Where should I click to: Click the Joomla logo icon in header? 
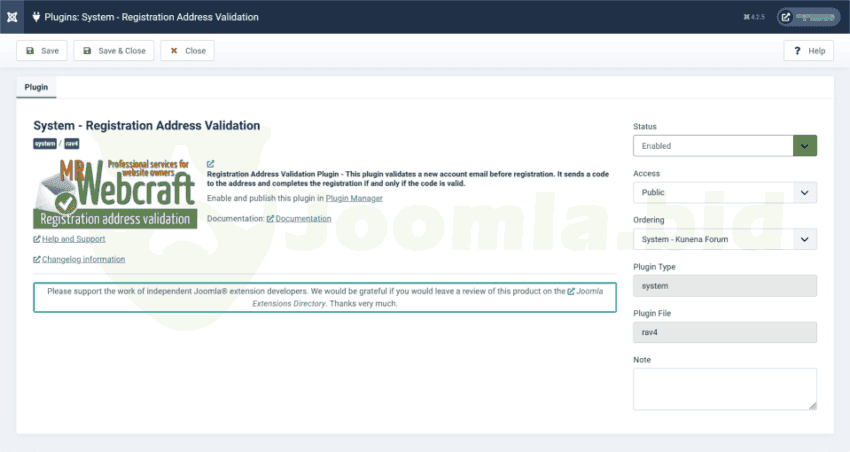tap(10, 17)
